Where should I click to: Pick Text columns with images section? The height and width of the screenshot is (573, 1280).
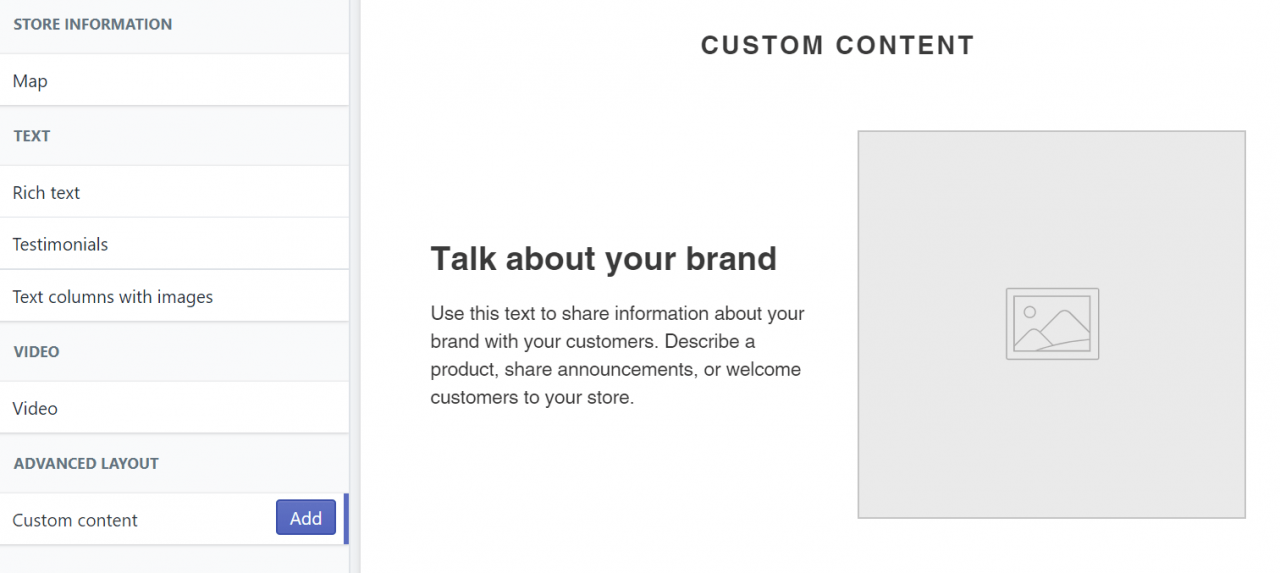point(174,296)
